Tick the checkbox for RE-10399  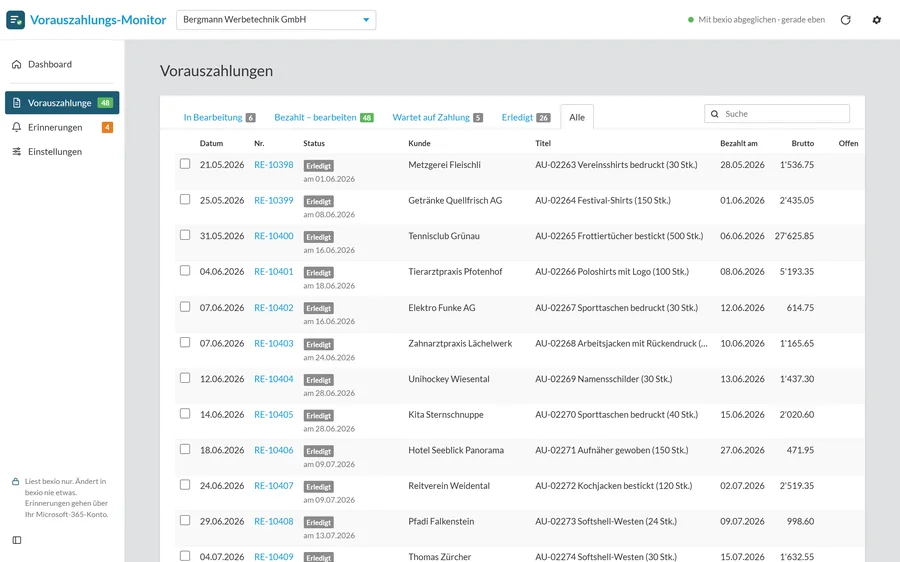pyautogui.click(x=185, y=199)
